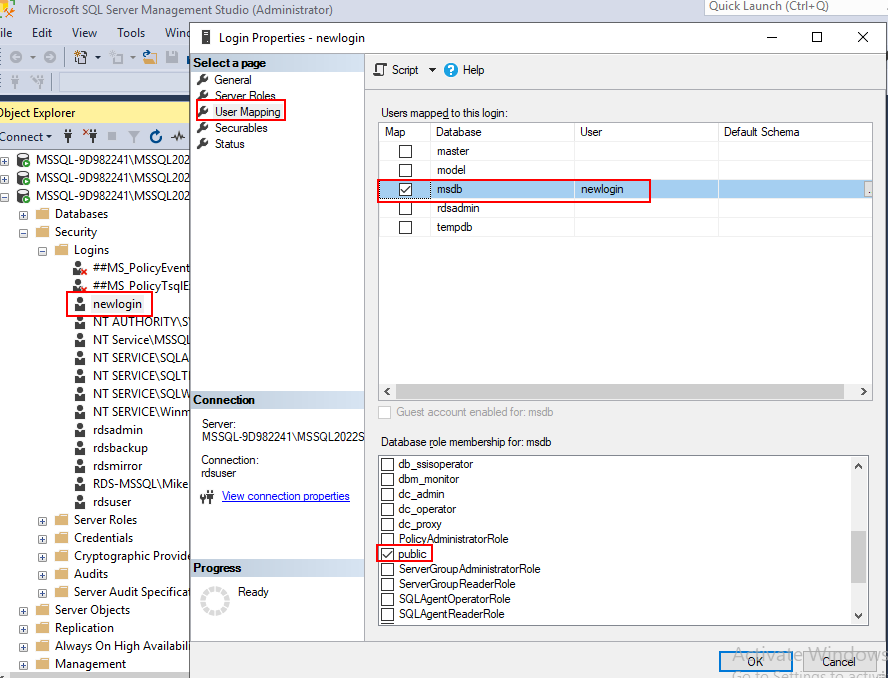888x678 pixels.
Task: Uncheck the msdb database Map checkbox
Action: point(405,189)
